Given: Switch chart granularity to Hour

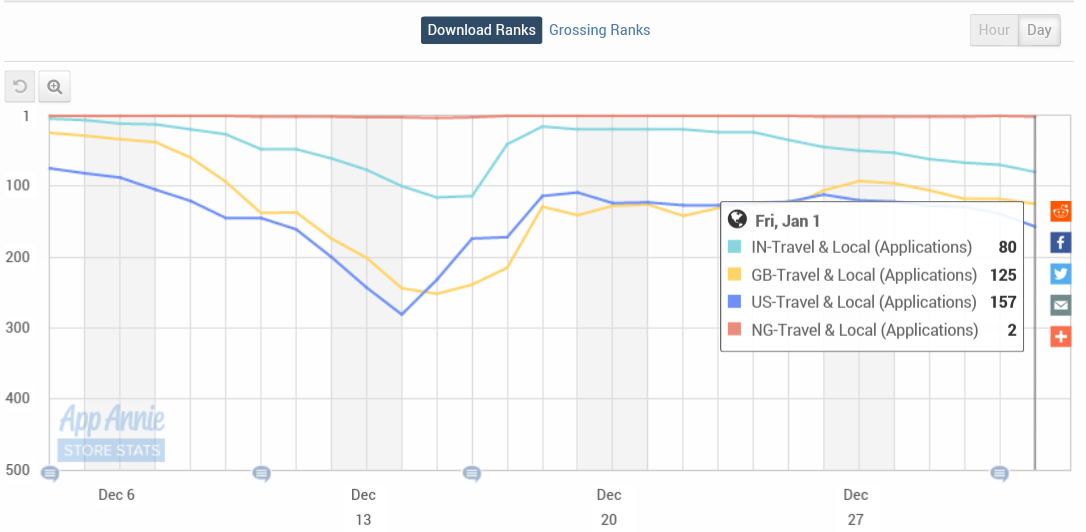Looking at the screenshot, I should point(994,30).
